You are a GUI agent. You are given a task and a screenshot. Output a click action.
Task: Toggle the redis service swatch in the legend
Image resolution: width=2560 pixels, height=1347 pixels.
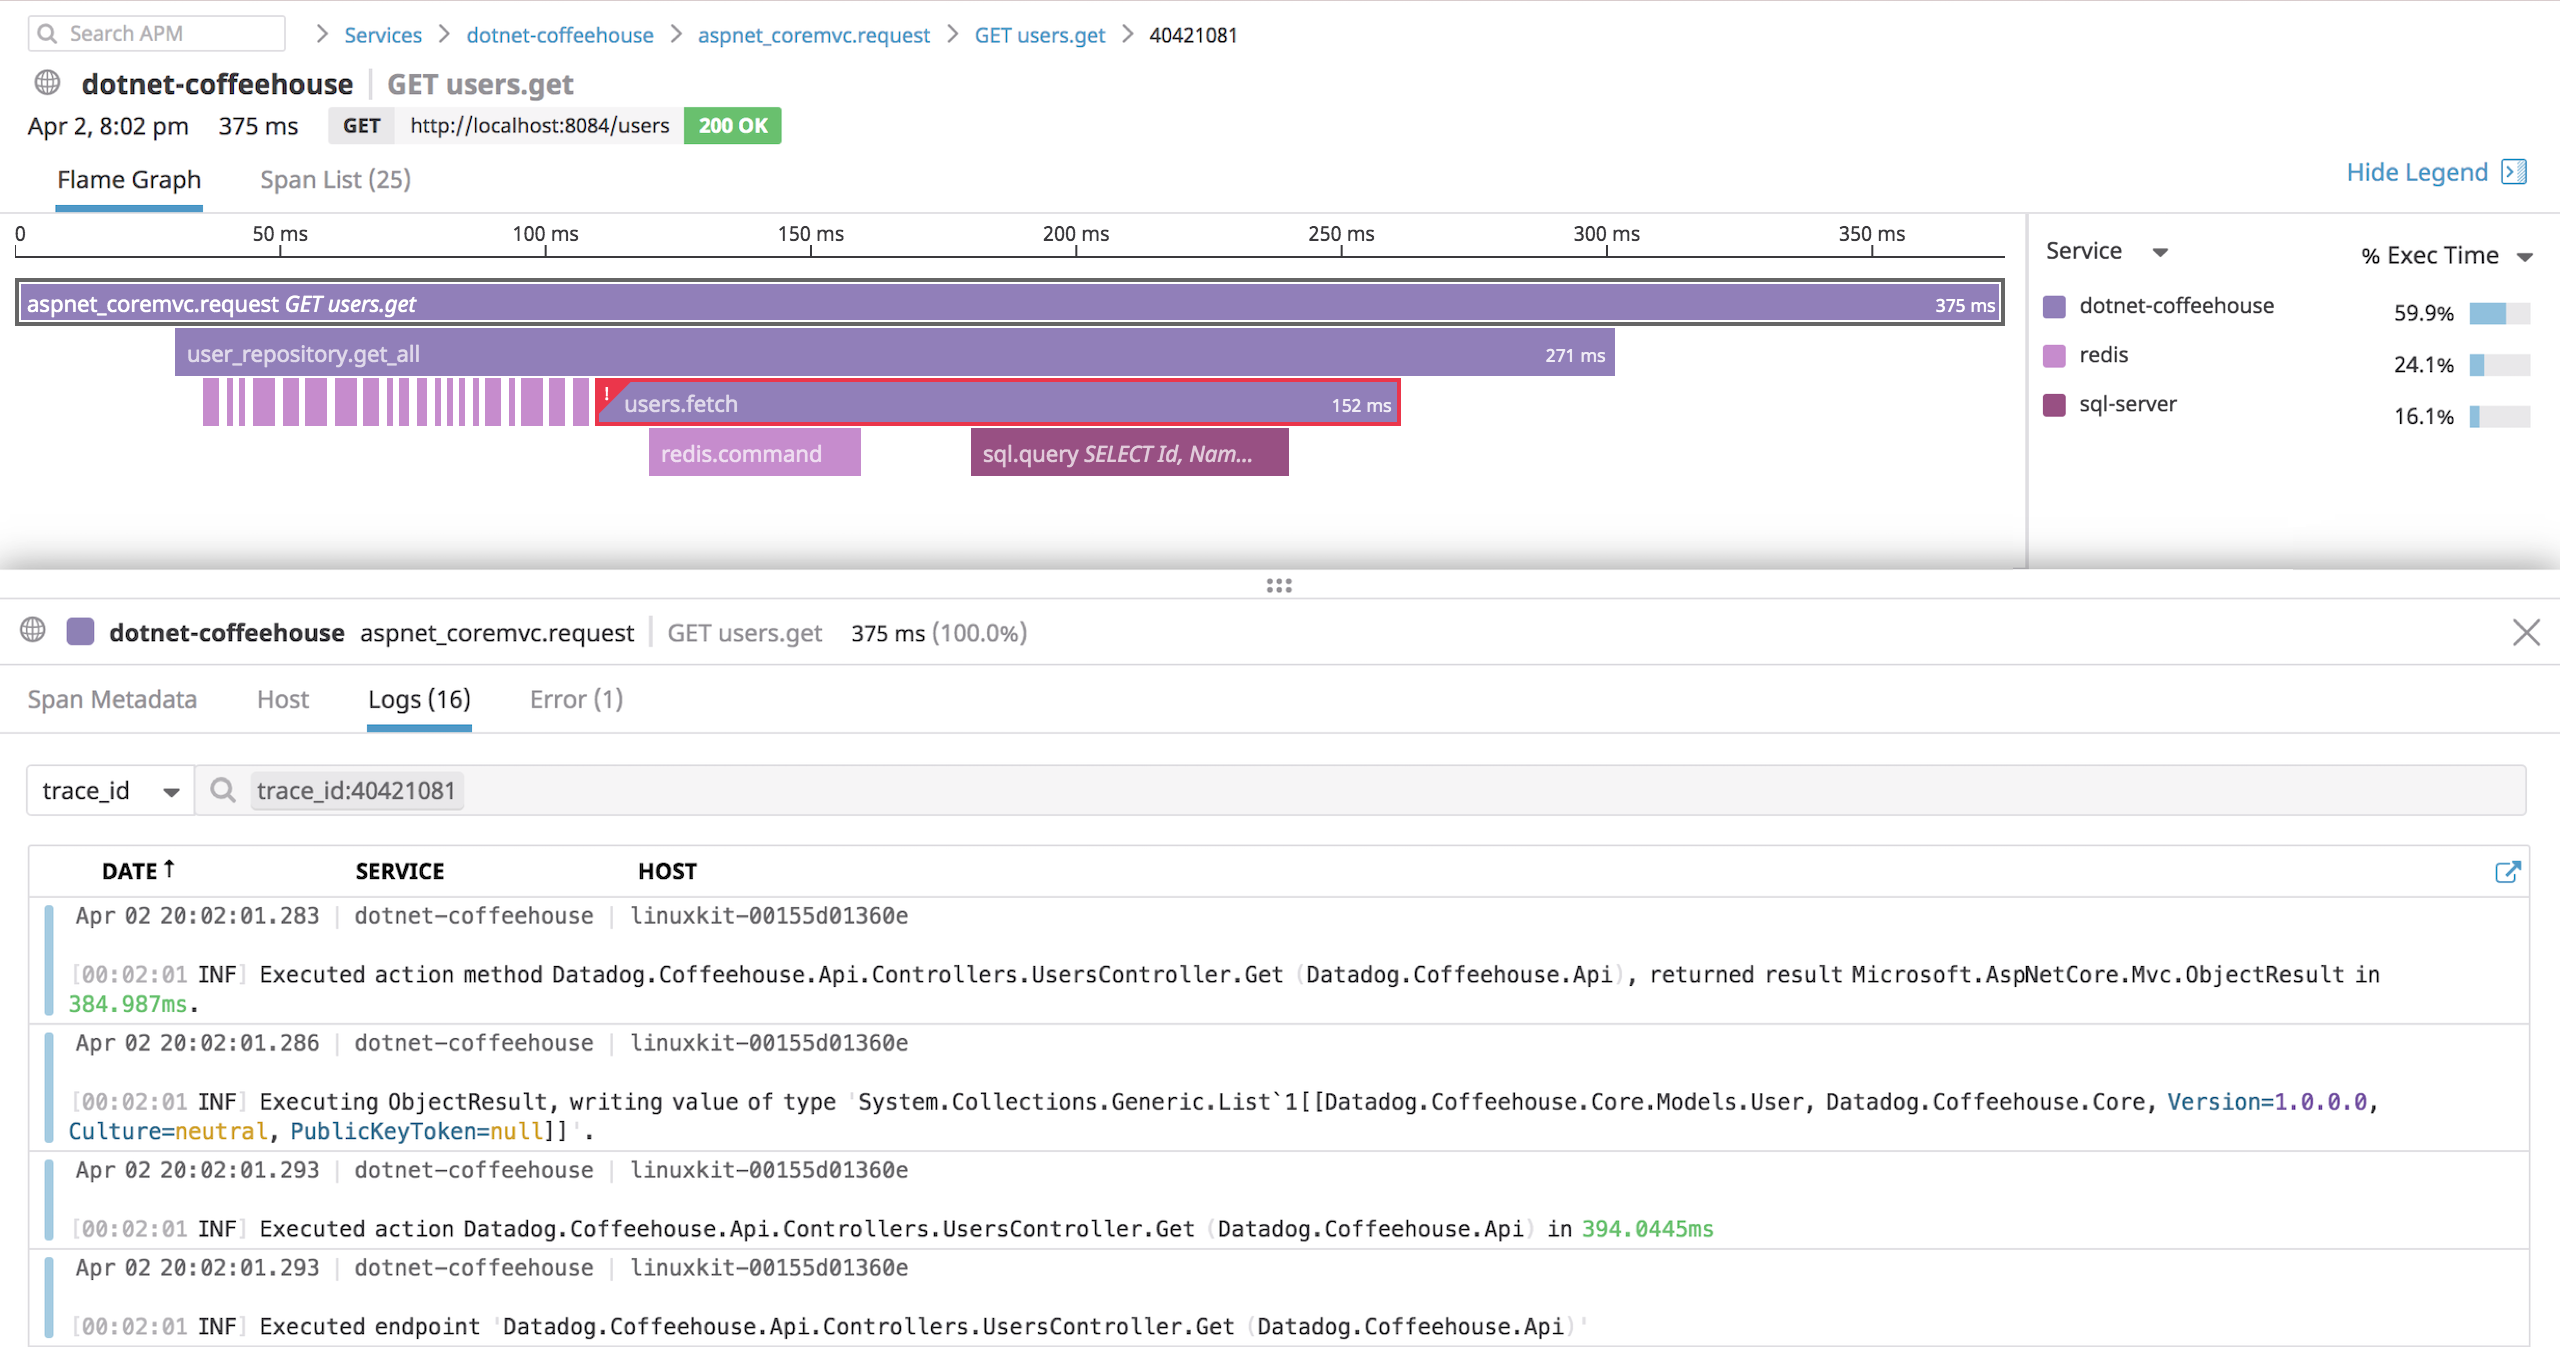[2055, 355]
